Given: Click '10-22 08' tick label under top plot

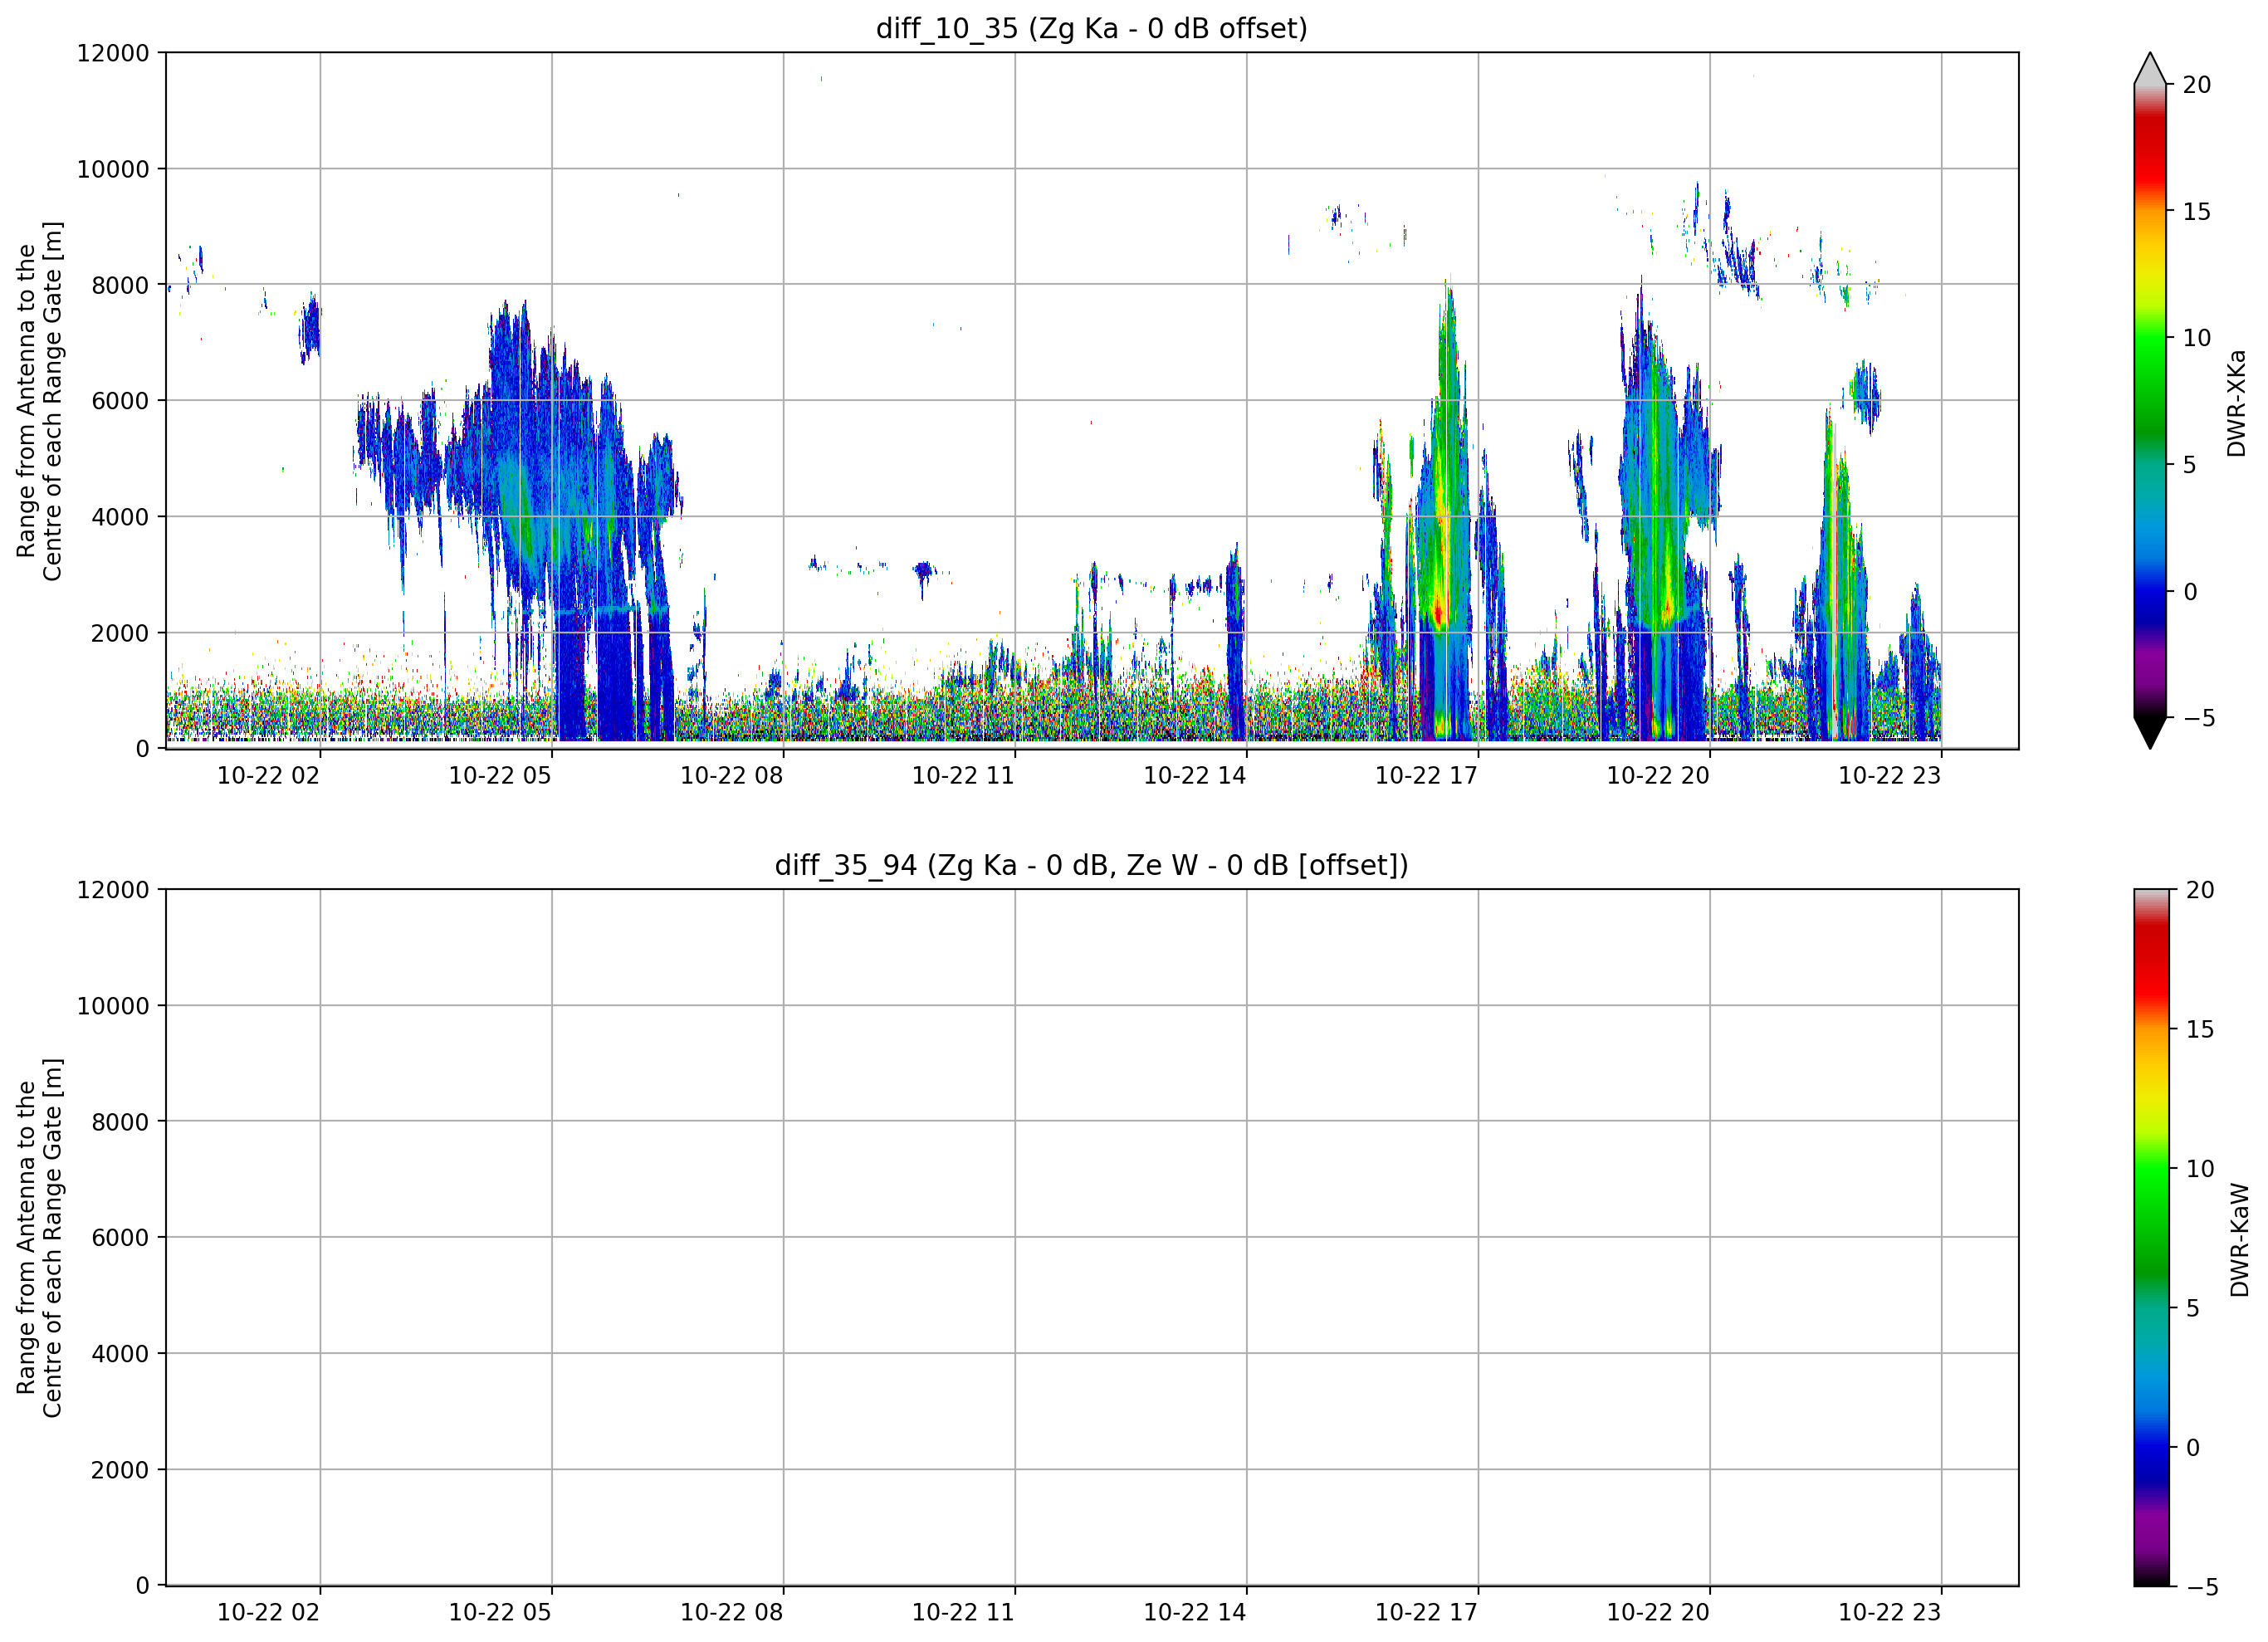Looking at the screenshot, I should (731, 776).
